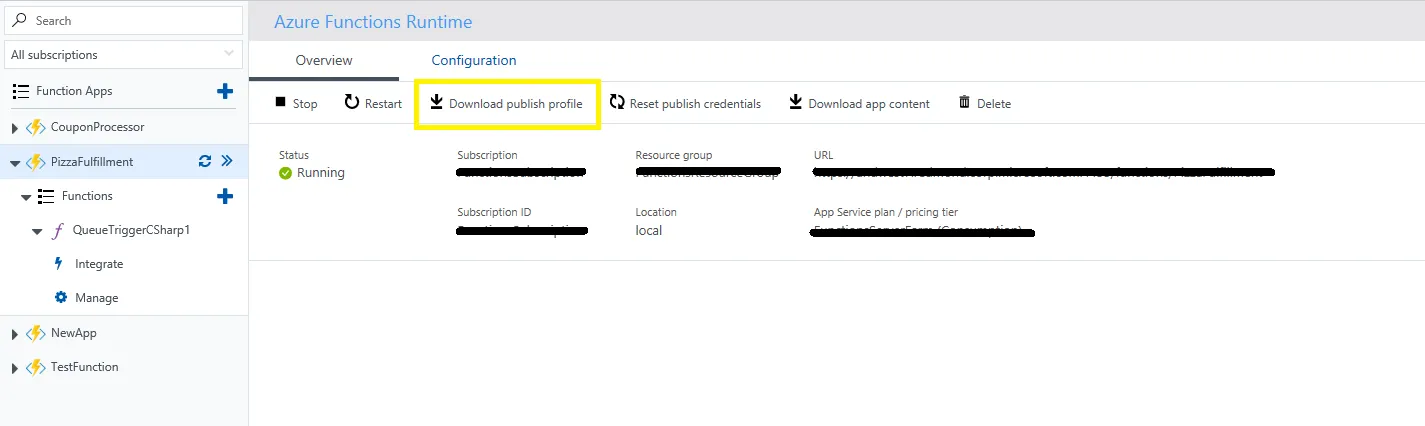Click the Location value local
Viewport: 1425px width, 426px height.
tap(649, 230)
